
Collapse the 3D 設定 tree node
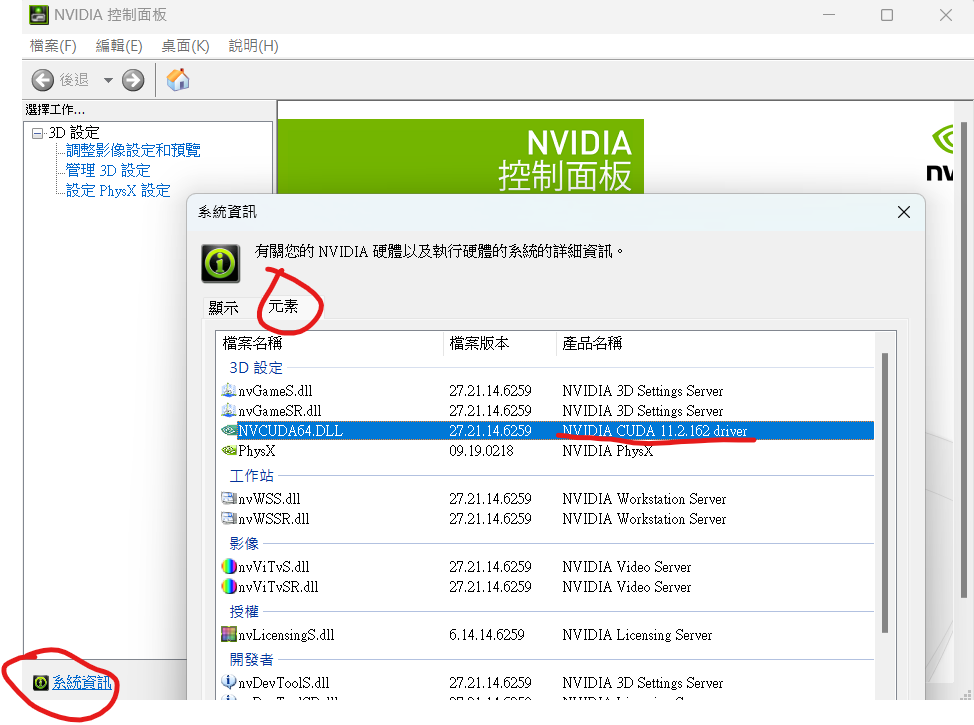(x=37, y=133)
